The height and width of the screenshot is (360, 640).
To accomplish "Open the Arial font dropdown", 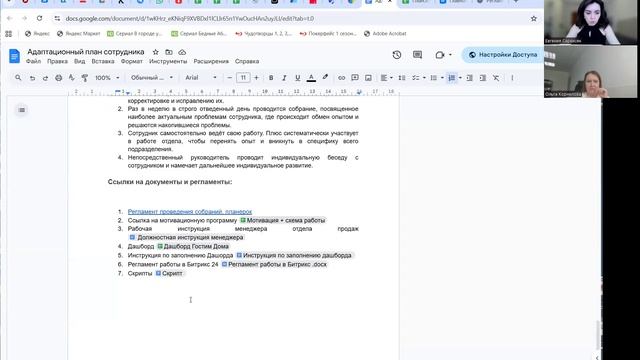I will click(x=201, y=78).
